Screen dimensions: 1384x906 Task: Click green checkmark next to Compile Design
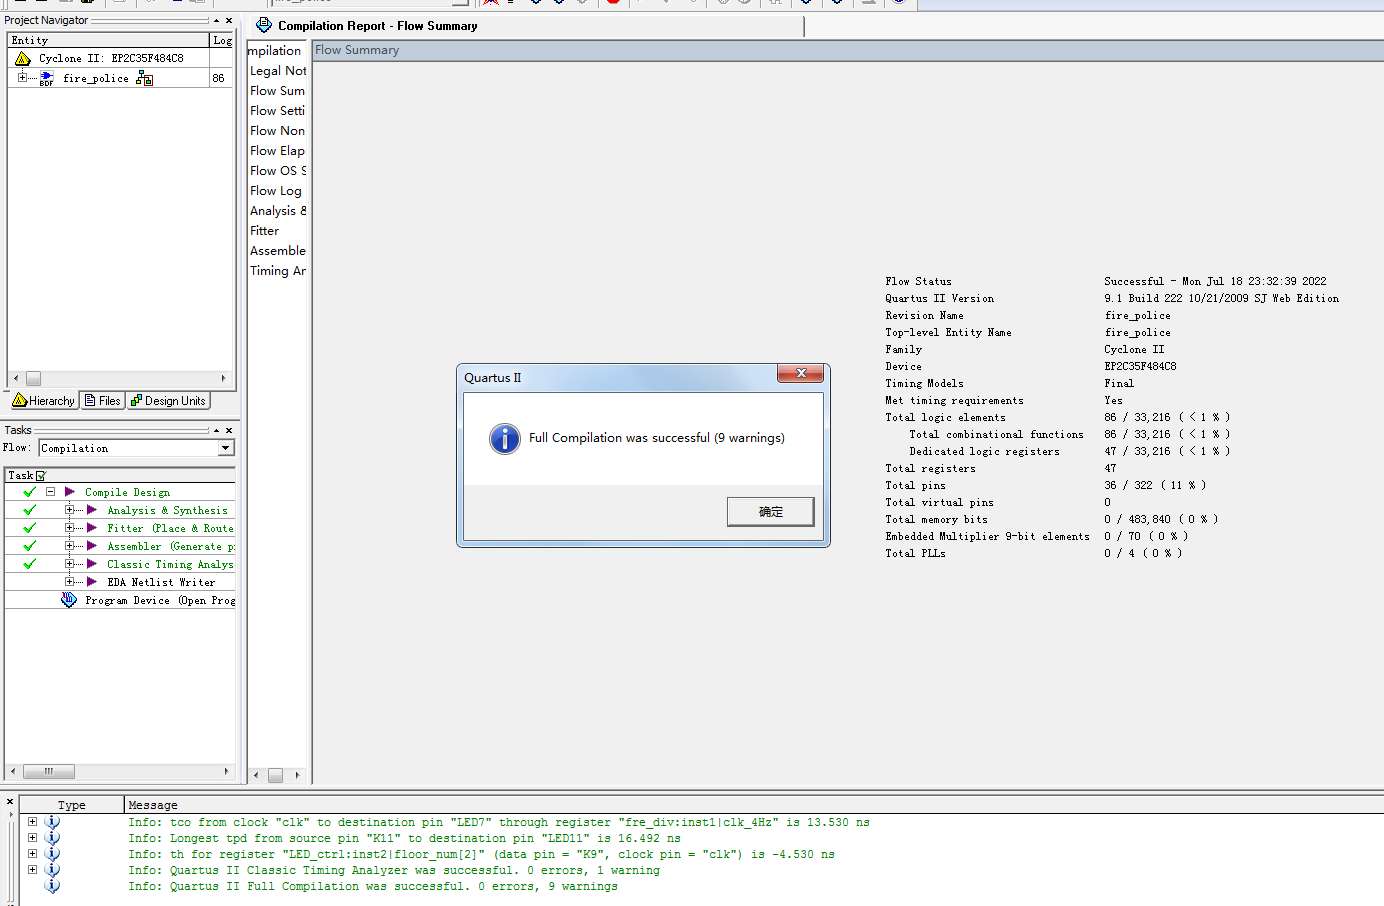[x=30, y=492]
